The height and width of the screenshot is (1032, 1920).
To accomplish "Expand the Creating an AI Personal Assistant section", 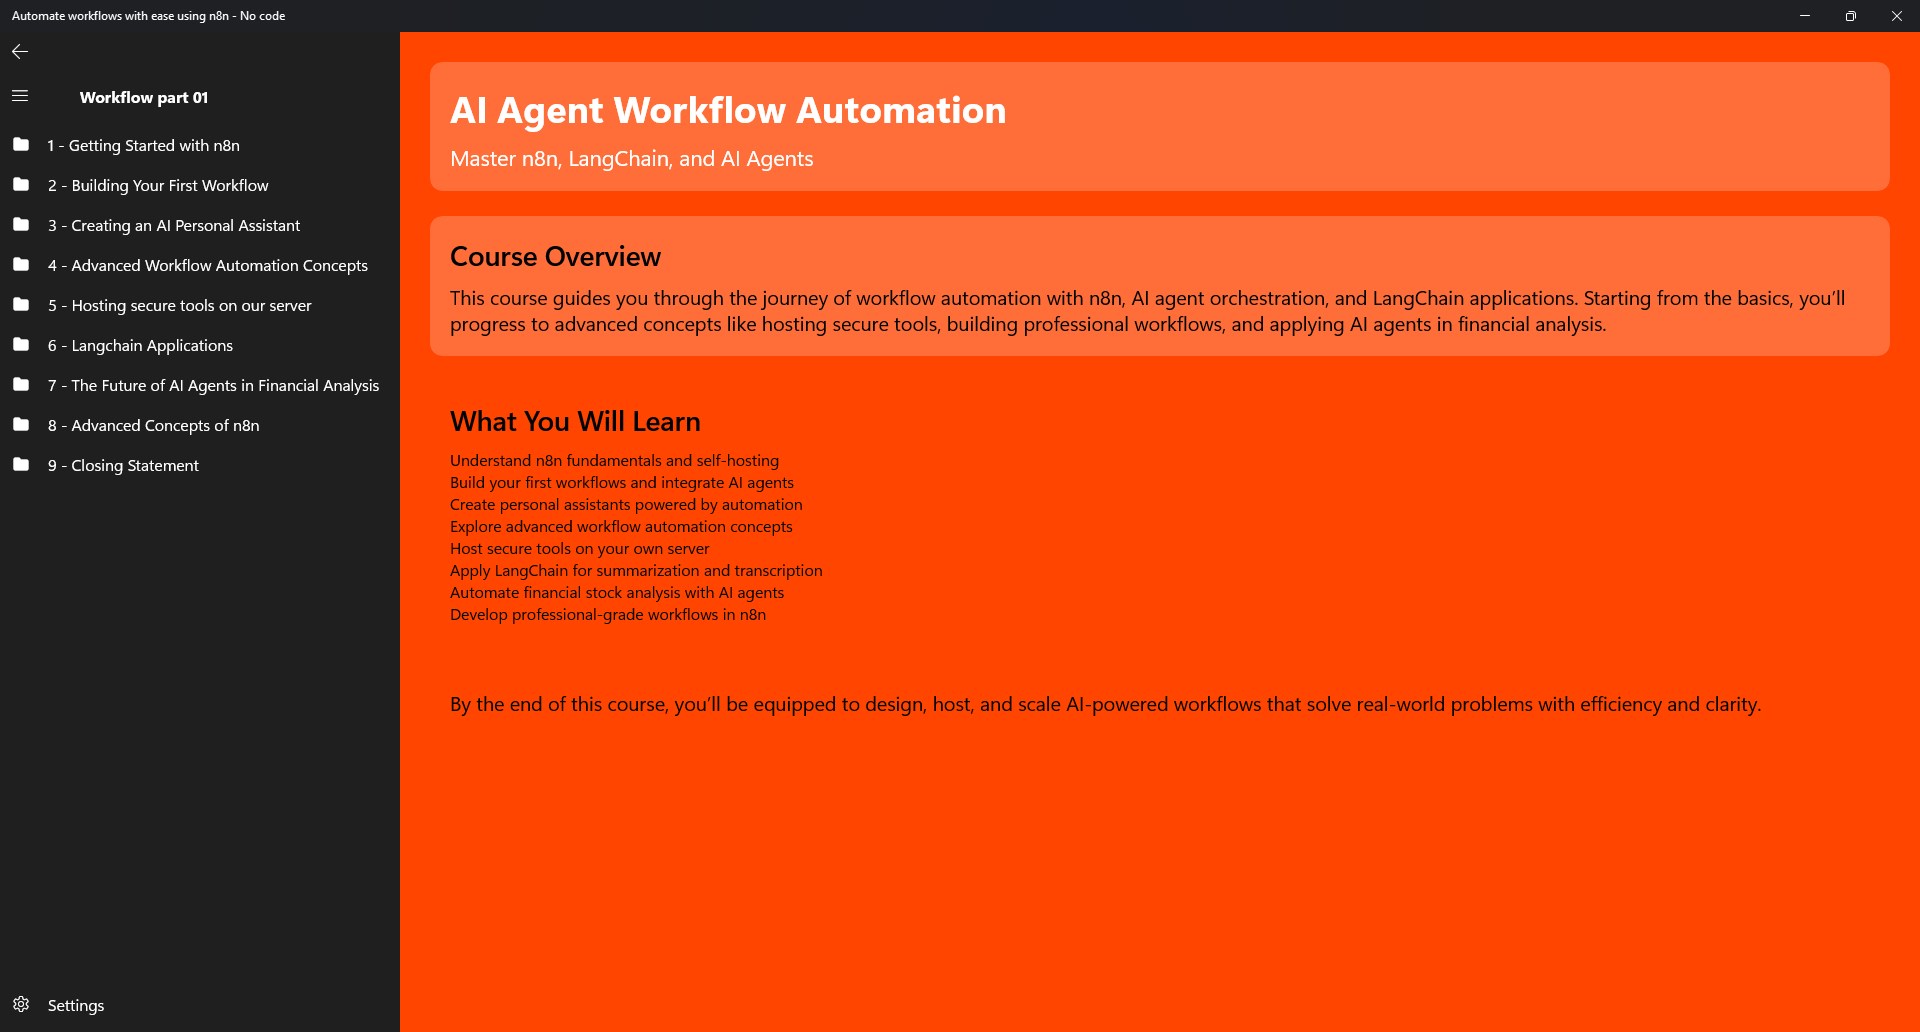I will click(174, 225).
